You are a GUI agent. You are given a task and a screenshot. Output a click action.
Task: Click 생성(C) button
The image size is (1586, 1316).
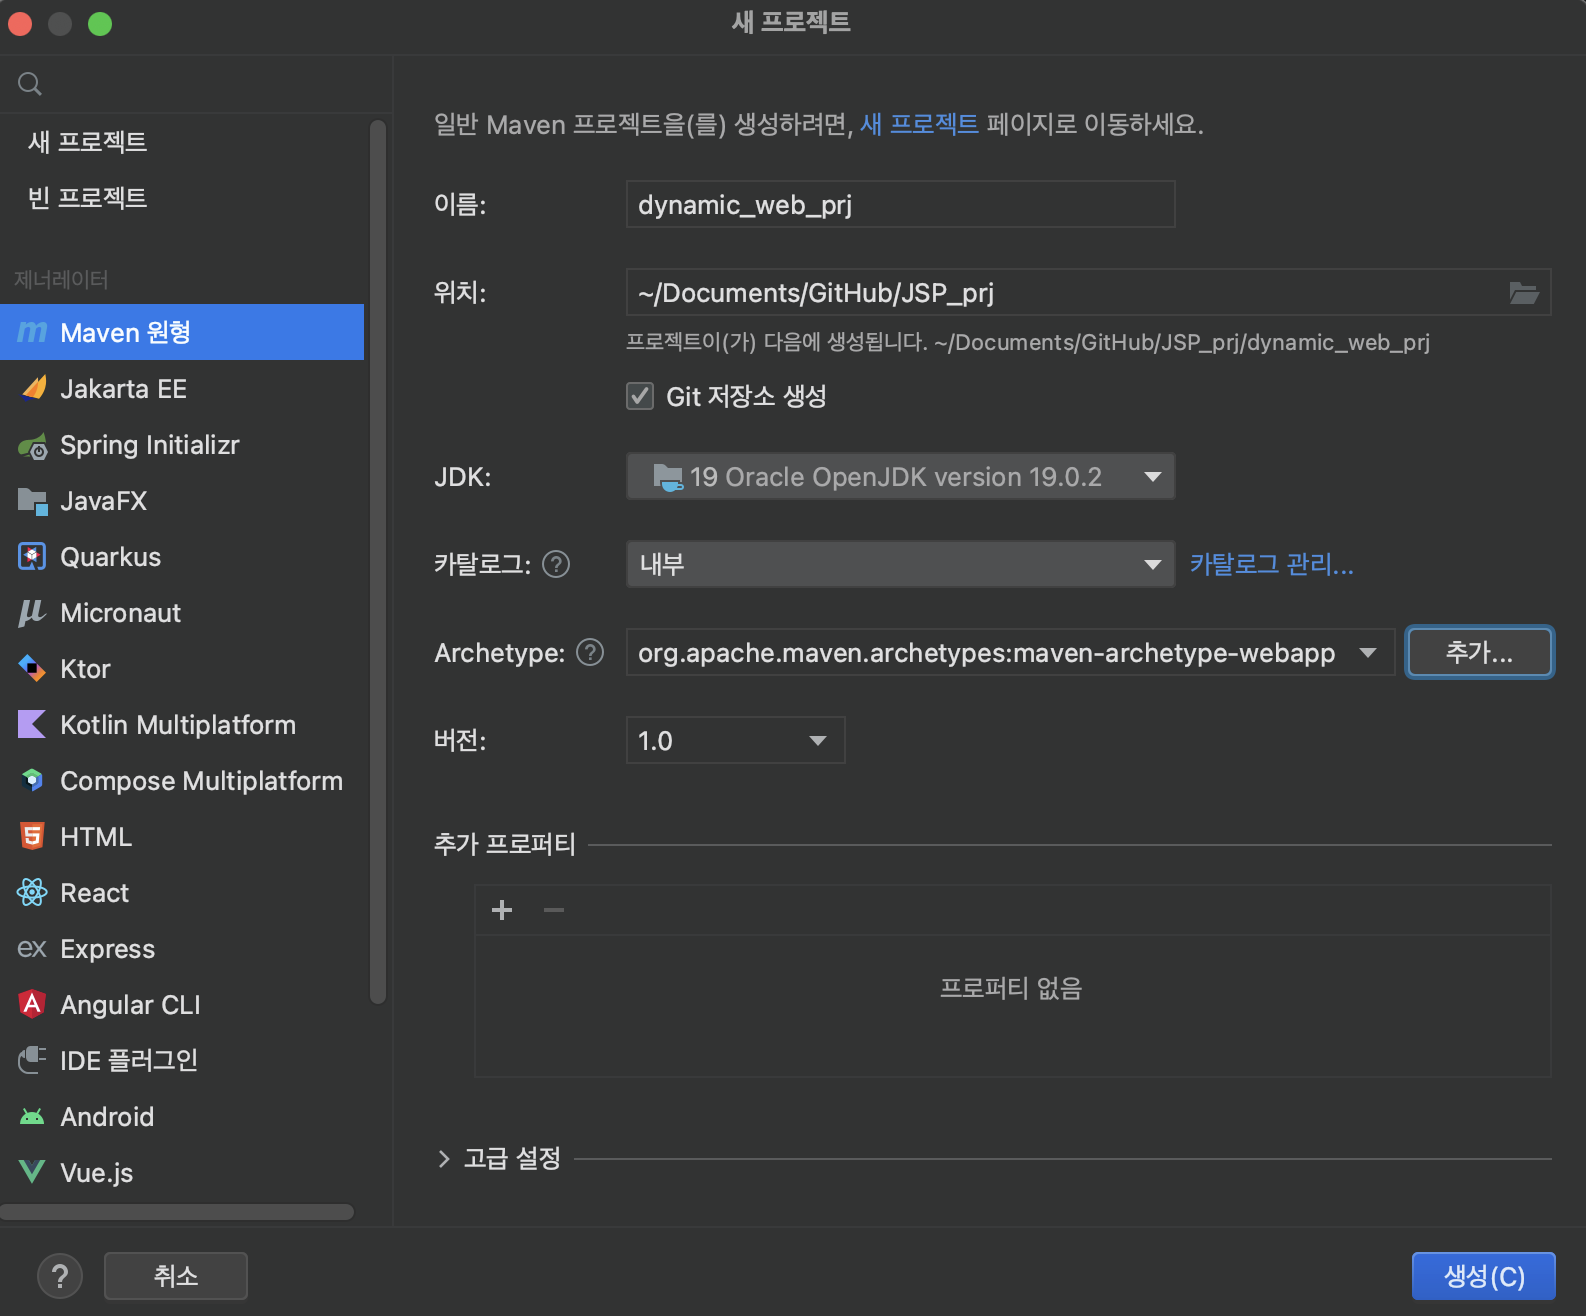tap(1483, 1276)
